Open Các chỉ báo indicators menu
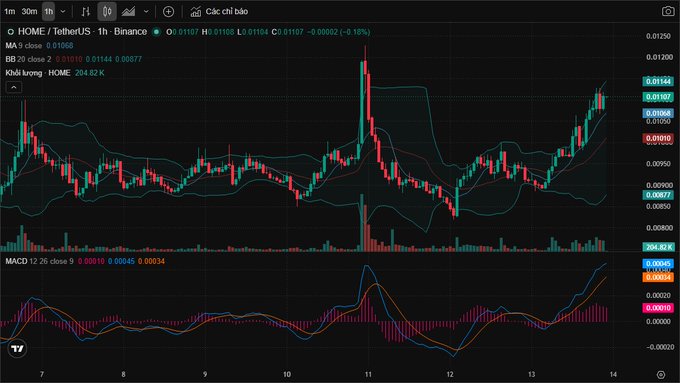The height and width of the screenshot is (383, 680). (x=219, y=12)
